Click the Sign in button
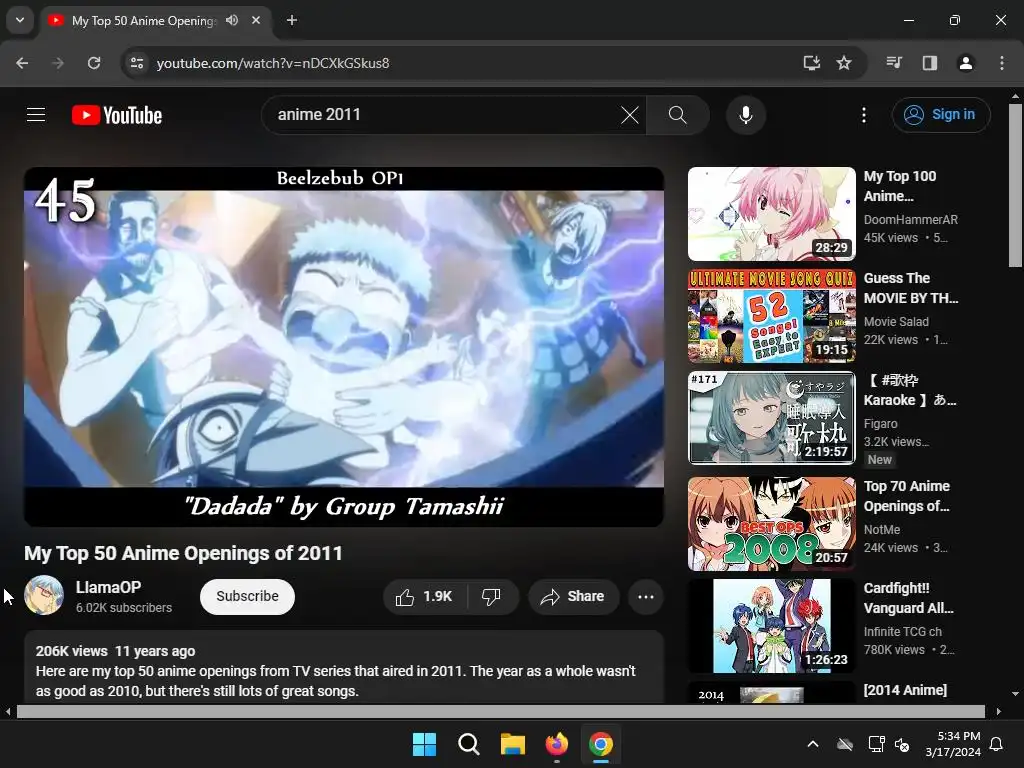This screenshot has height=768, width=1024. 940,115
